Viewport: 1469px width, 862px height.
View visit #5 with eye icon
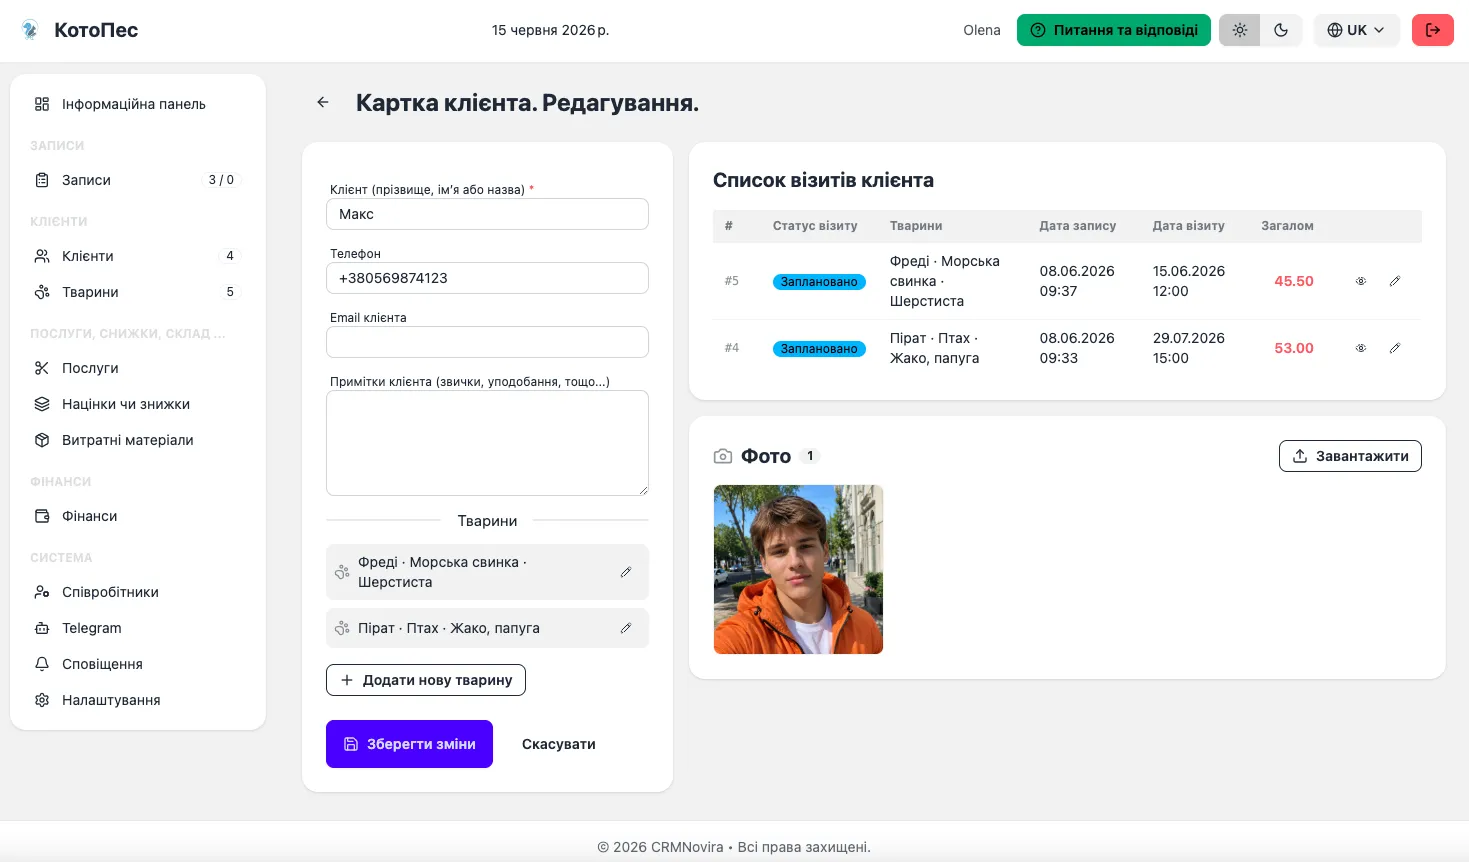pos(1361,281)
